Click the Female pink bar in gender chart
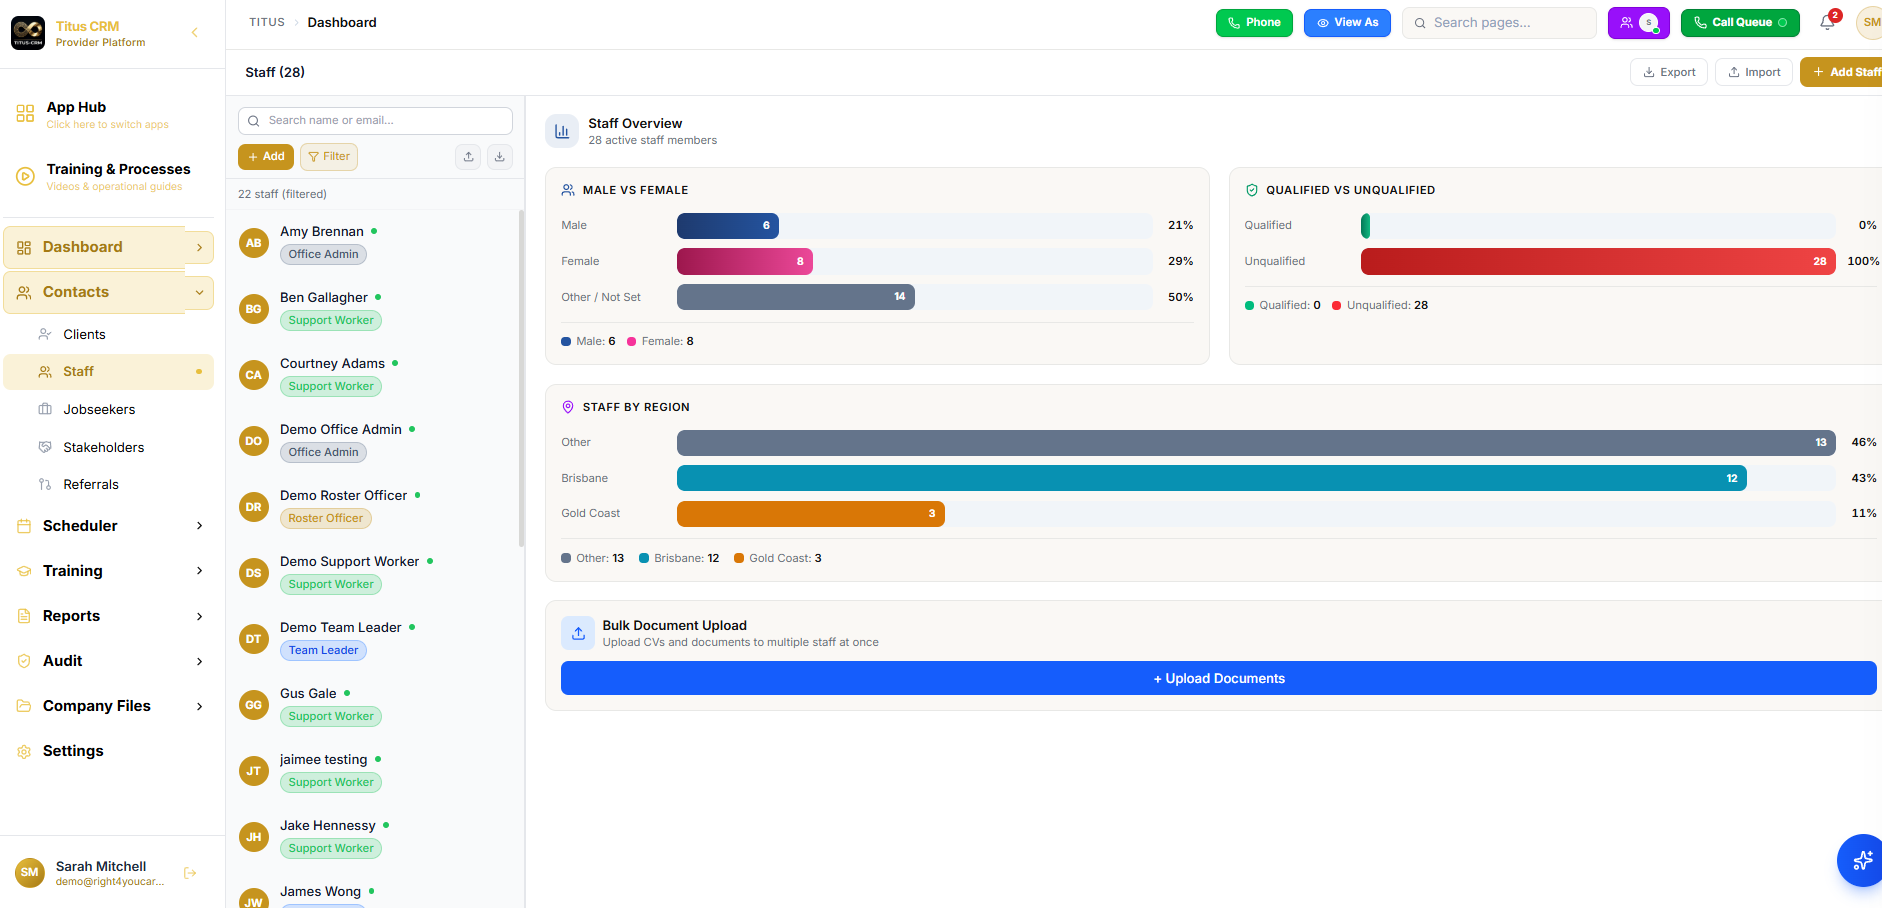 pos(745,262)
